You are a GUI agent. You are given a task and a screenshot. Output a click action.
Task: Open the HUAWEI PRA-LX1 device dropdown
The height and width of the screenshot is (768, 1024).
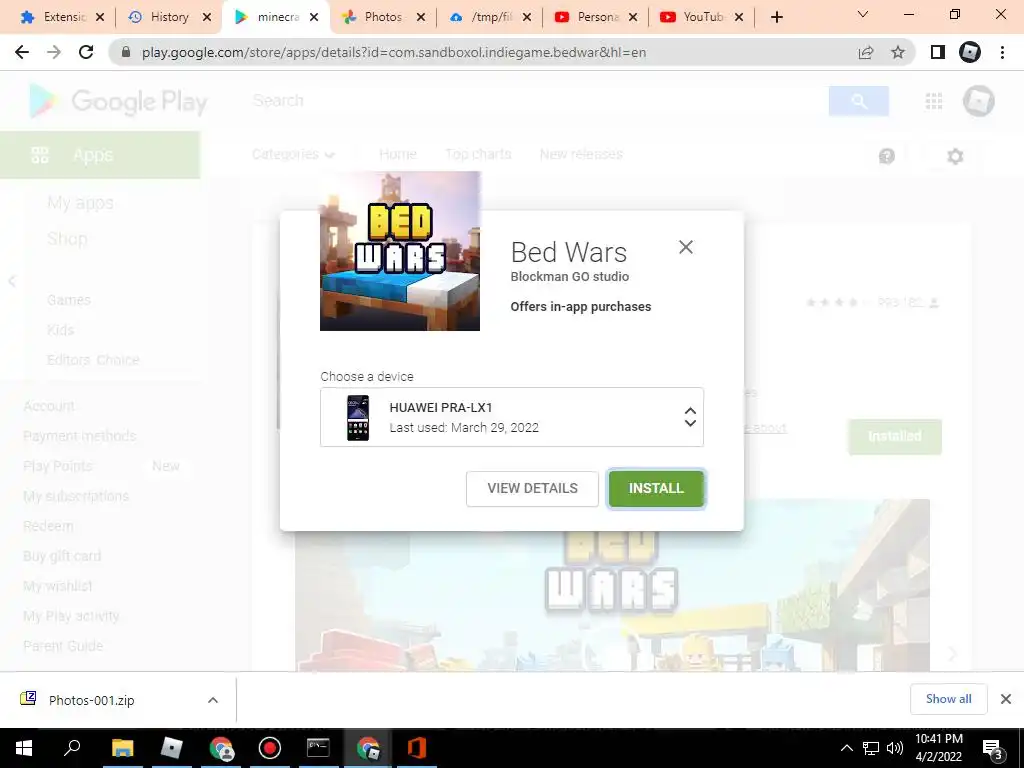[x=512, y=417]
